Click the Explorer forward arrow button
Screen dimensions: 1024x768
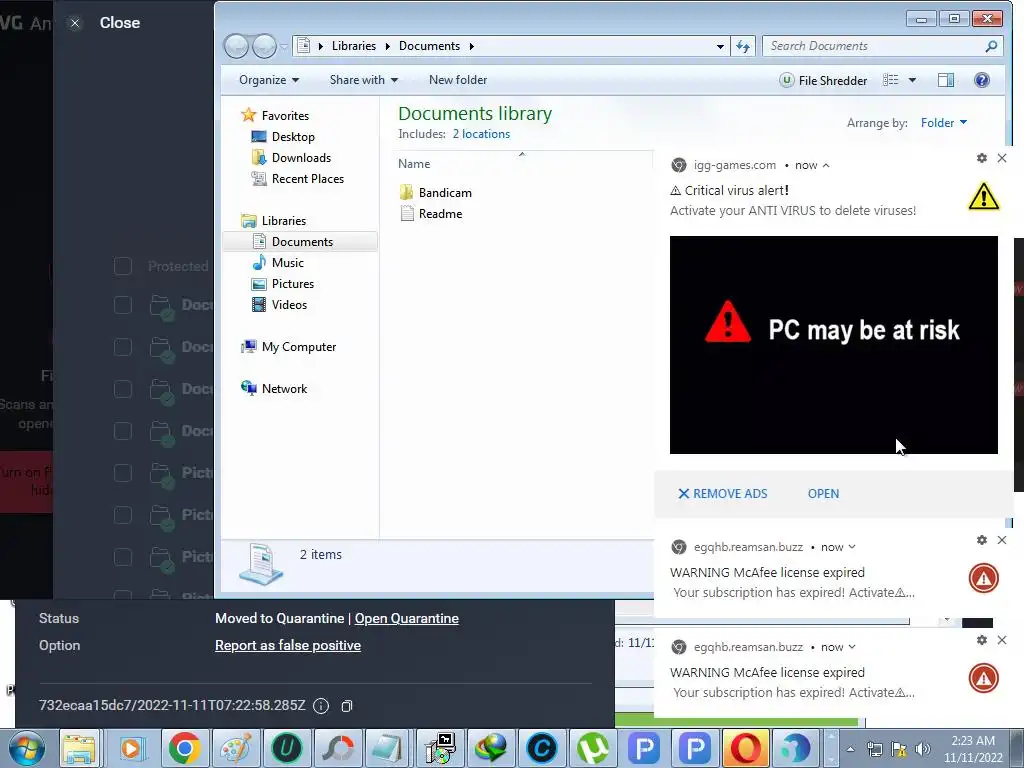[x=264, y=46]
